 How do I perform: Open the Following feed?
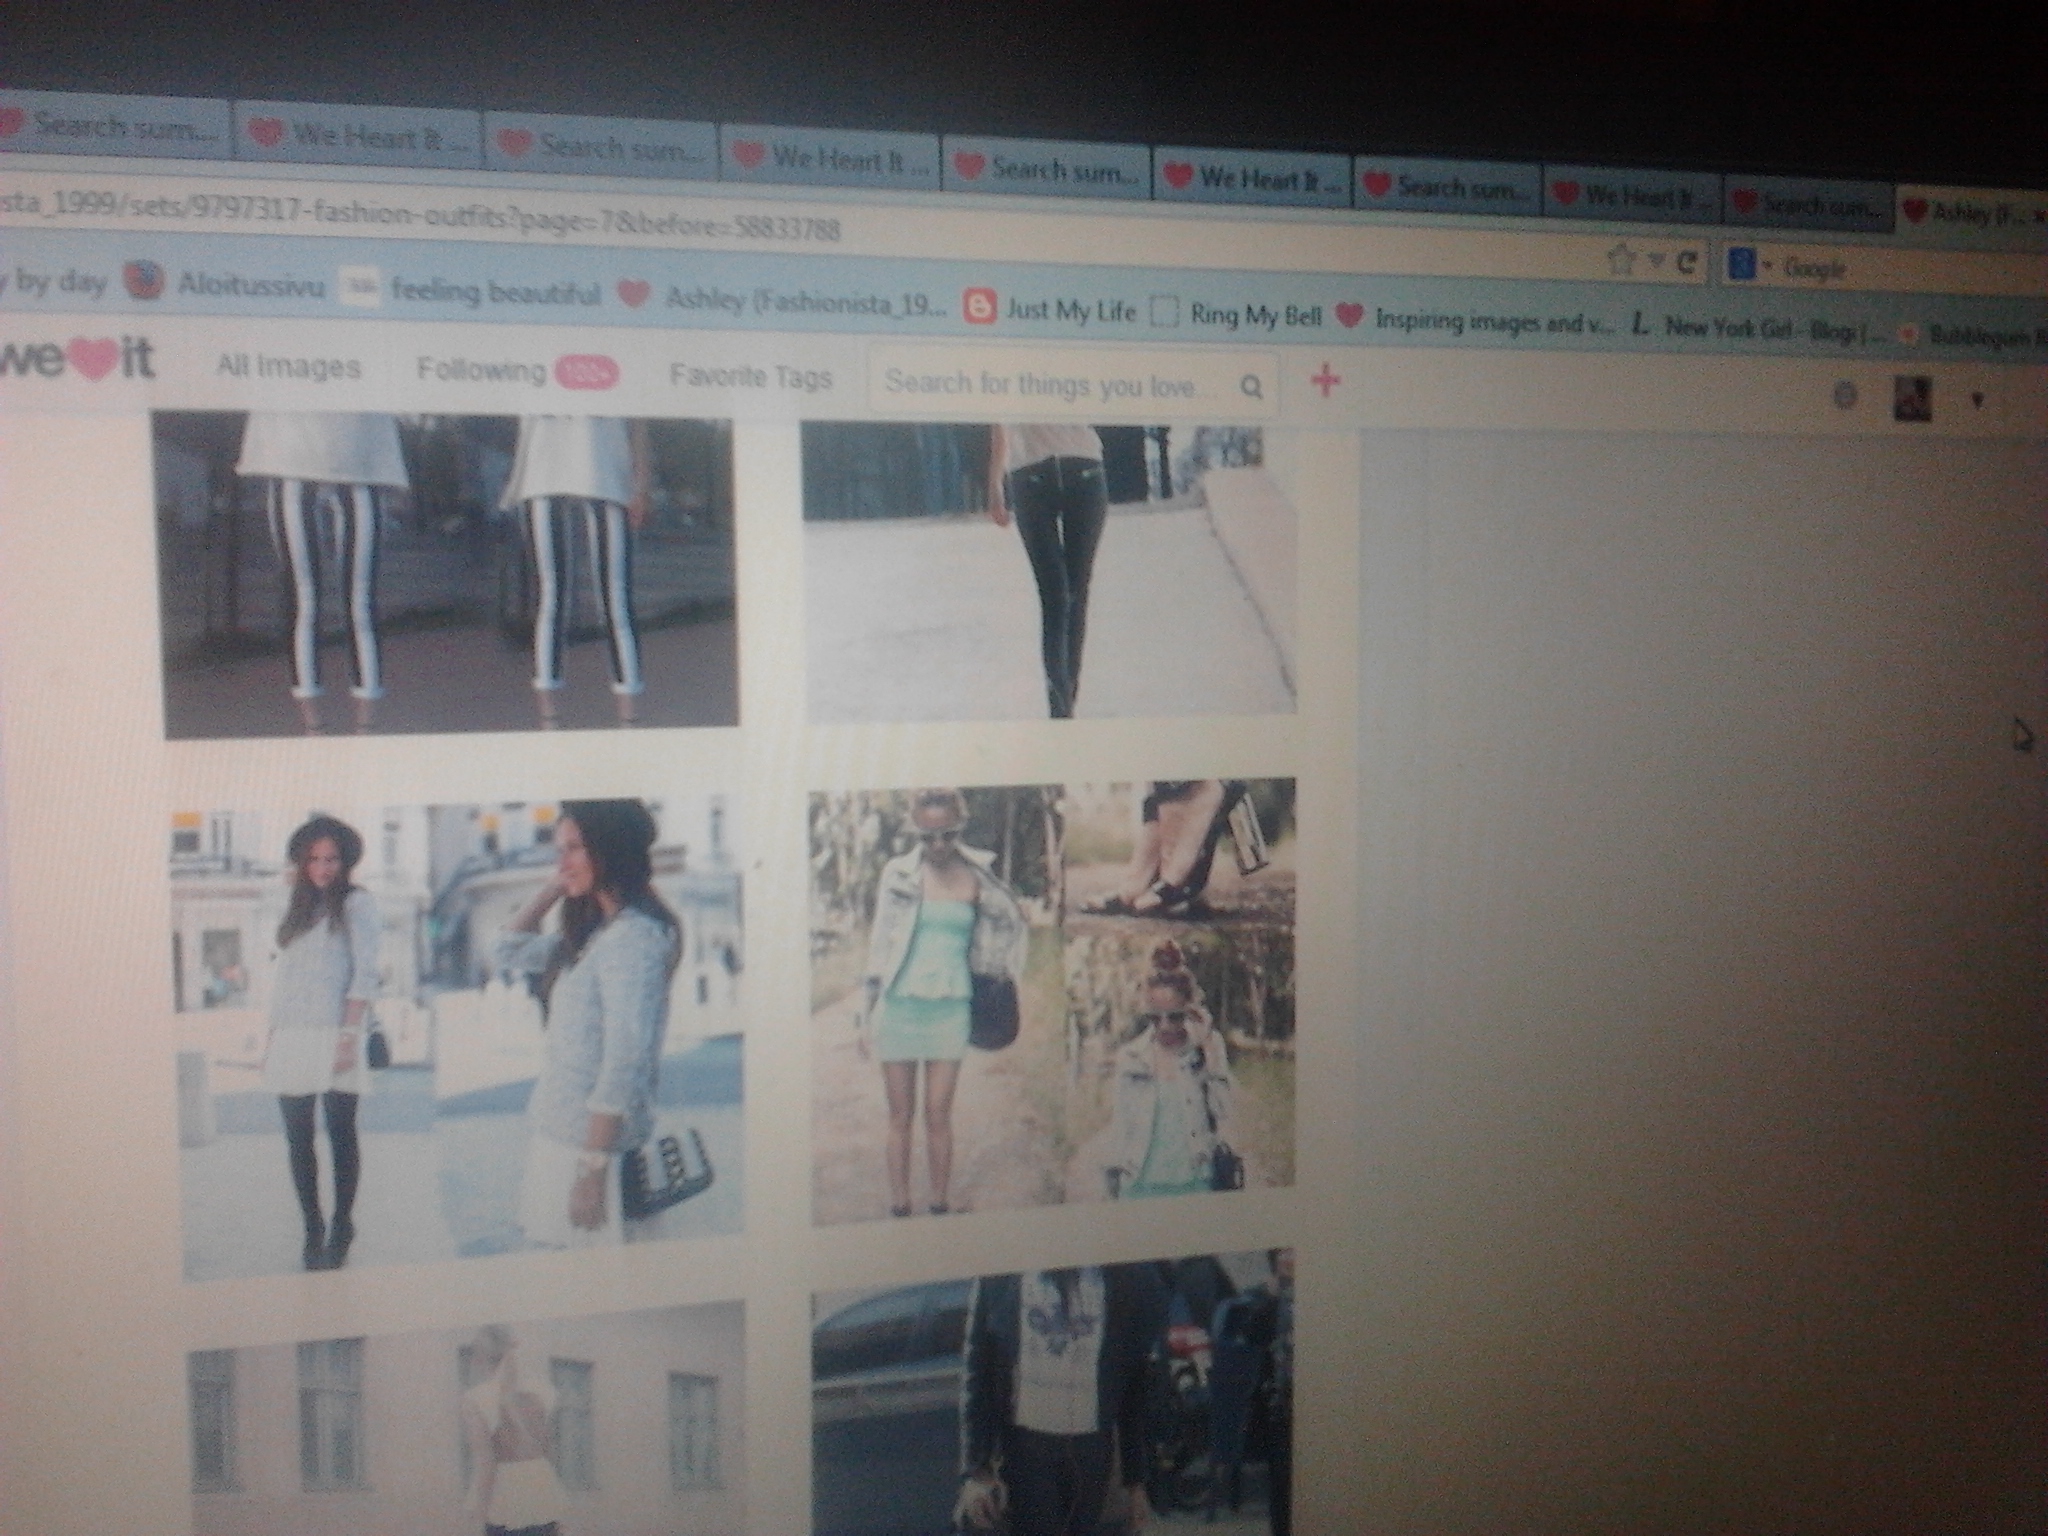coord(481,371)
